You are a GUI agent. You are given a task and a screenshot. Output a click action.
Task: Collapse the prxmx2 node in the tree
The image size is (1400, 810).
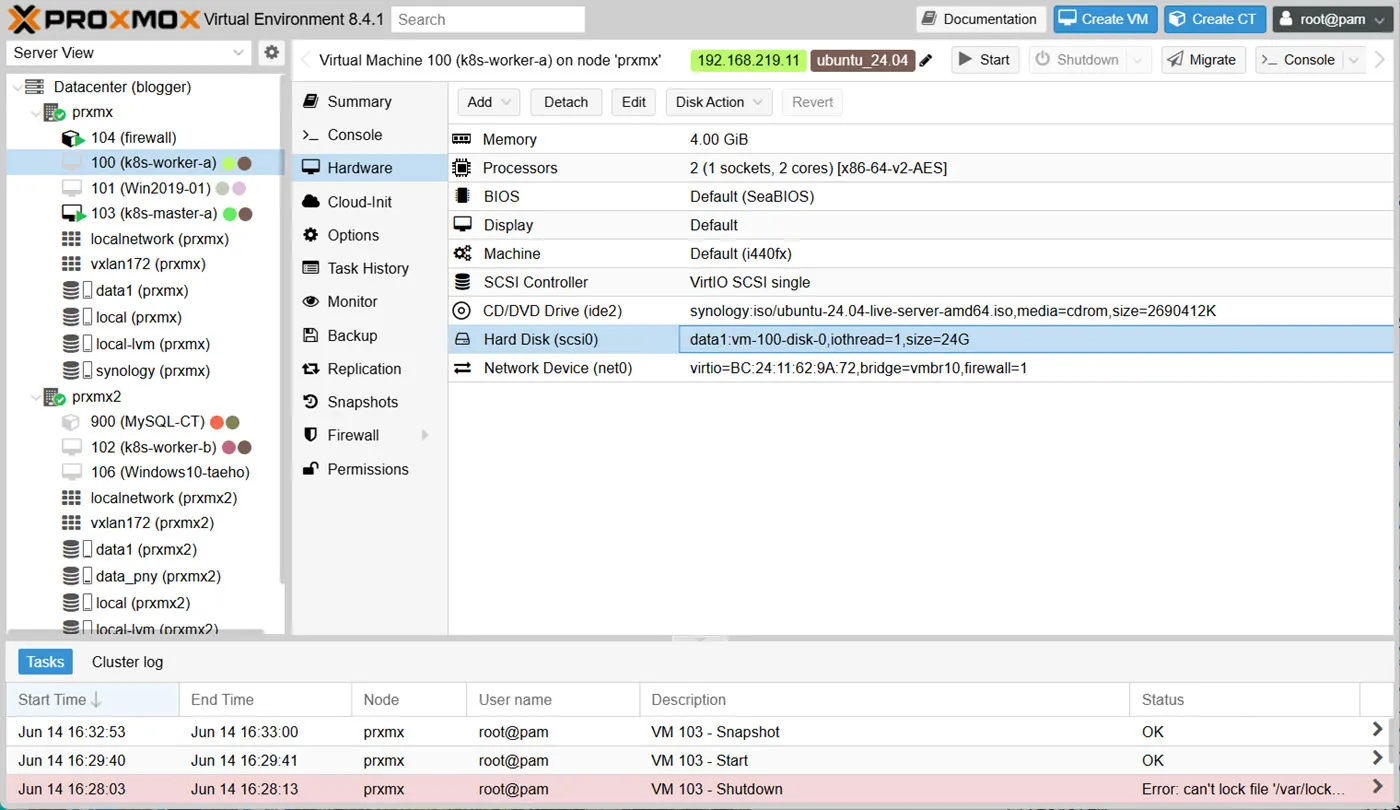pyautogui.click(x=36, y=396)
